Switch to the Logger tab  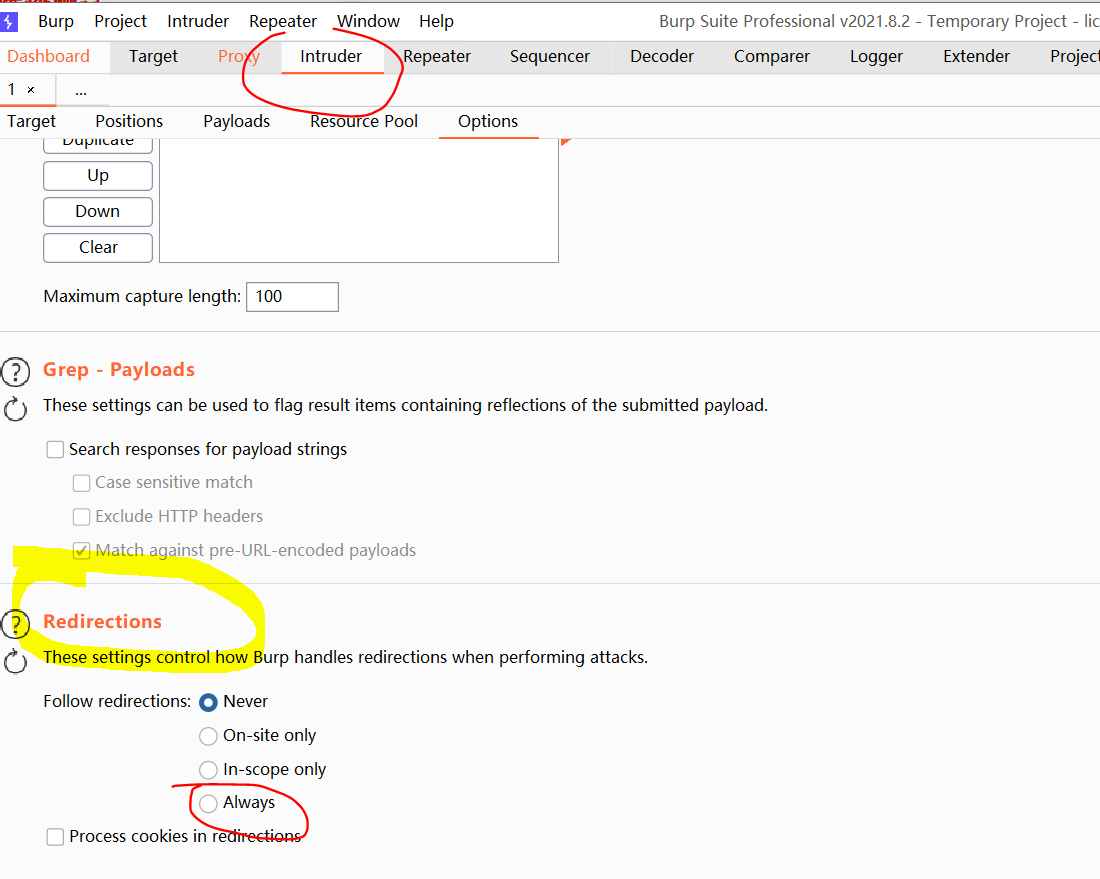point(876,56)
